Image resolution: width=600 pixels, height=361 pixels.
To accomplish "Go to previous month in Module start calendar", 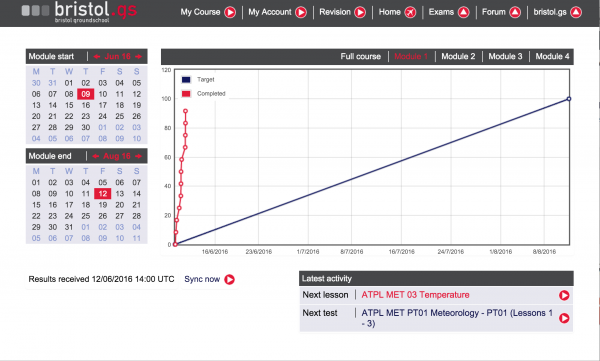I will click(96, 56).
